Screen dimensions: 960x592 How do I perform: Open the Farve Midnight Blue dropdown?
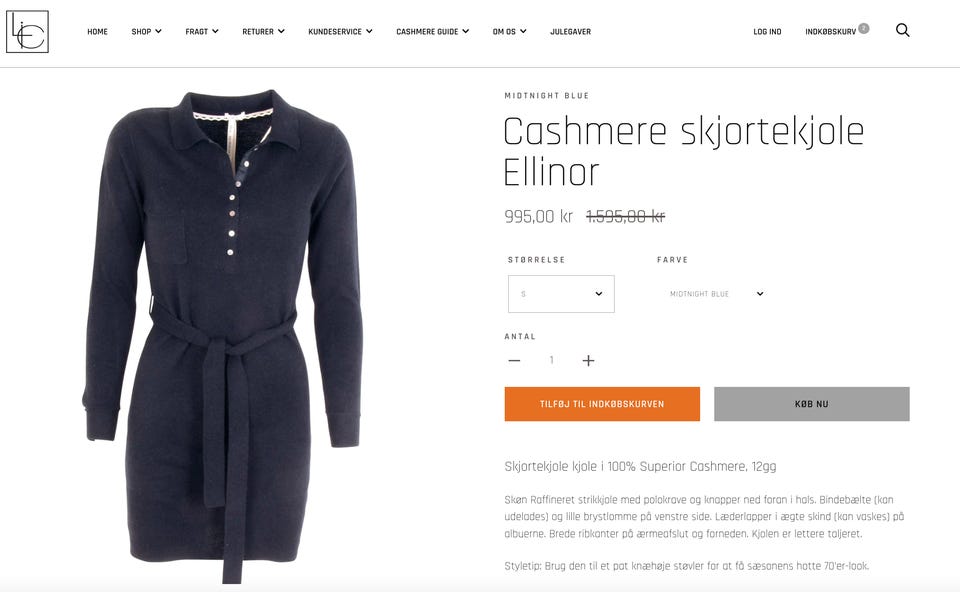[x=716, y=294]
